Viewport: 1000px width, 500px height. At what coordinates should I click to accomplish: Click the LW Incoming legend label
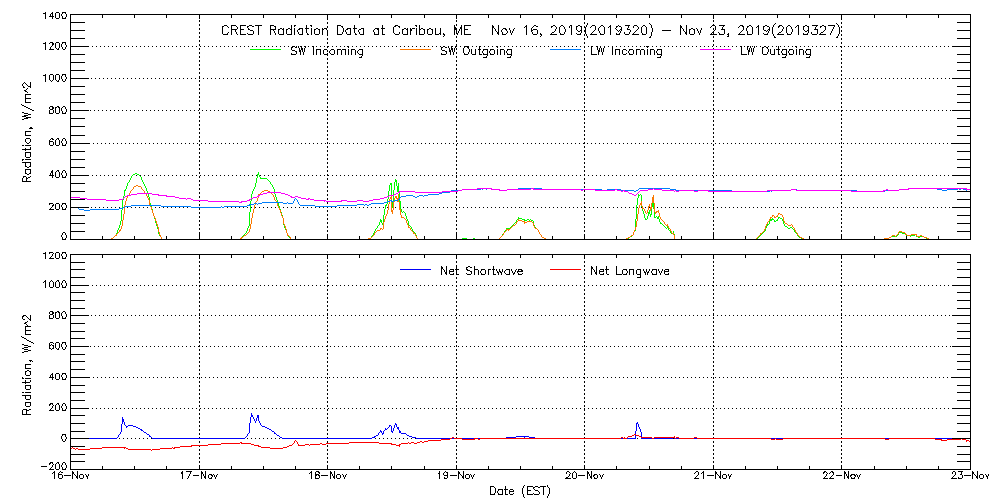coord(626,51)
